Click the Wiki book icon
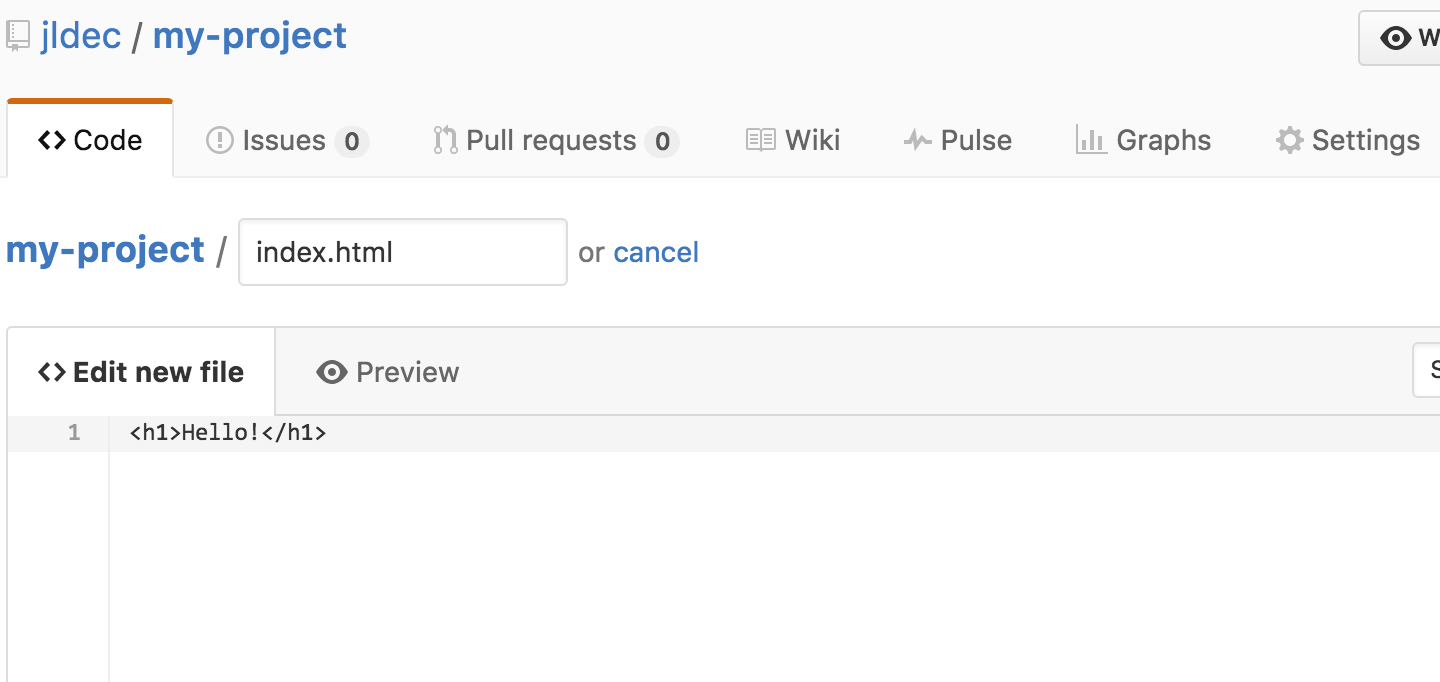 (x=759, y=139)
